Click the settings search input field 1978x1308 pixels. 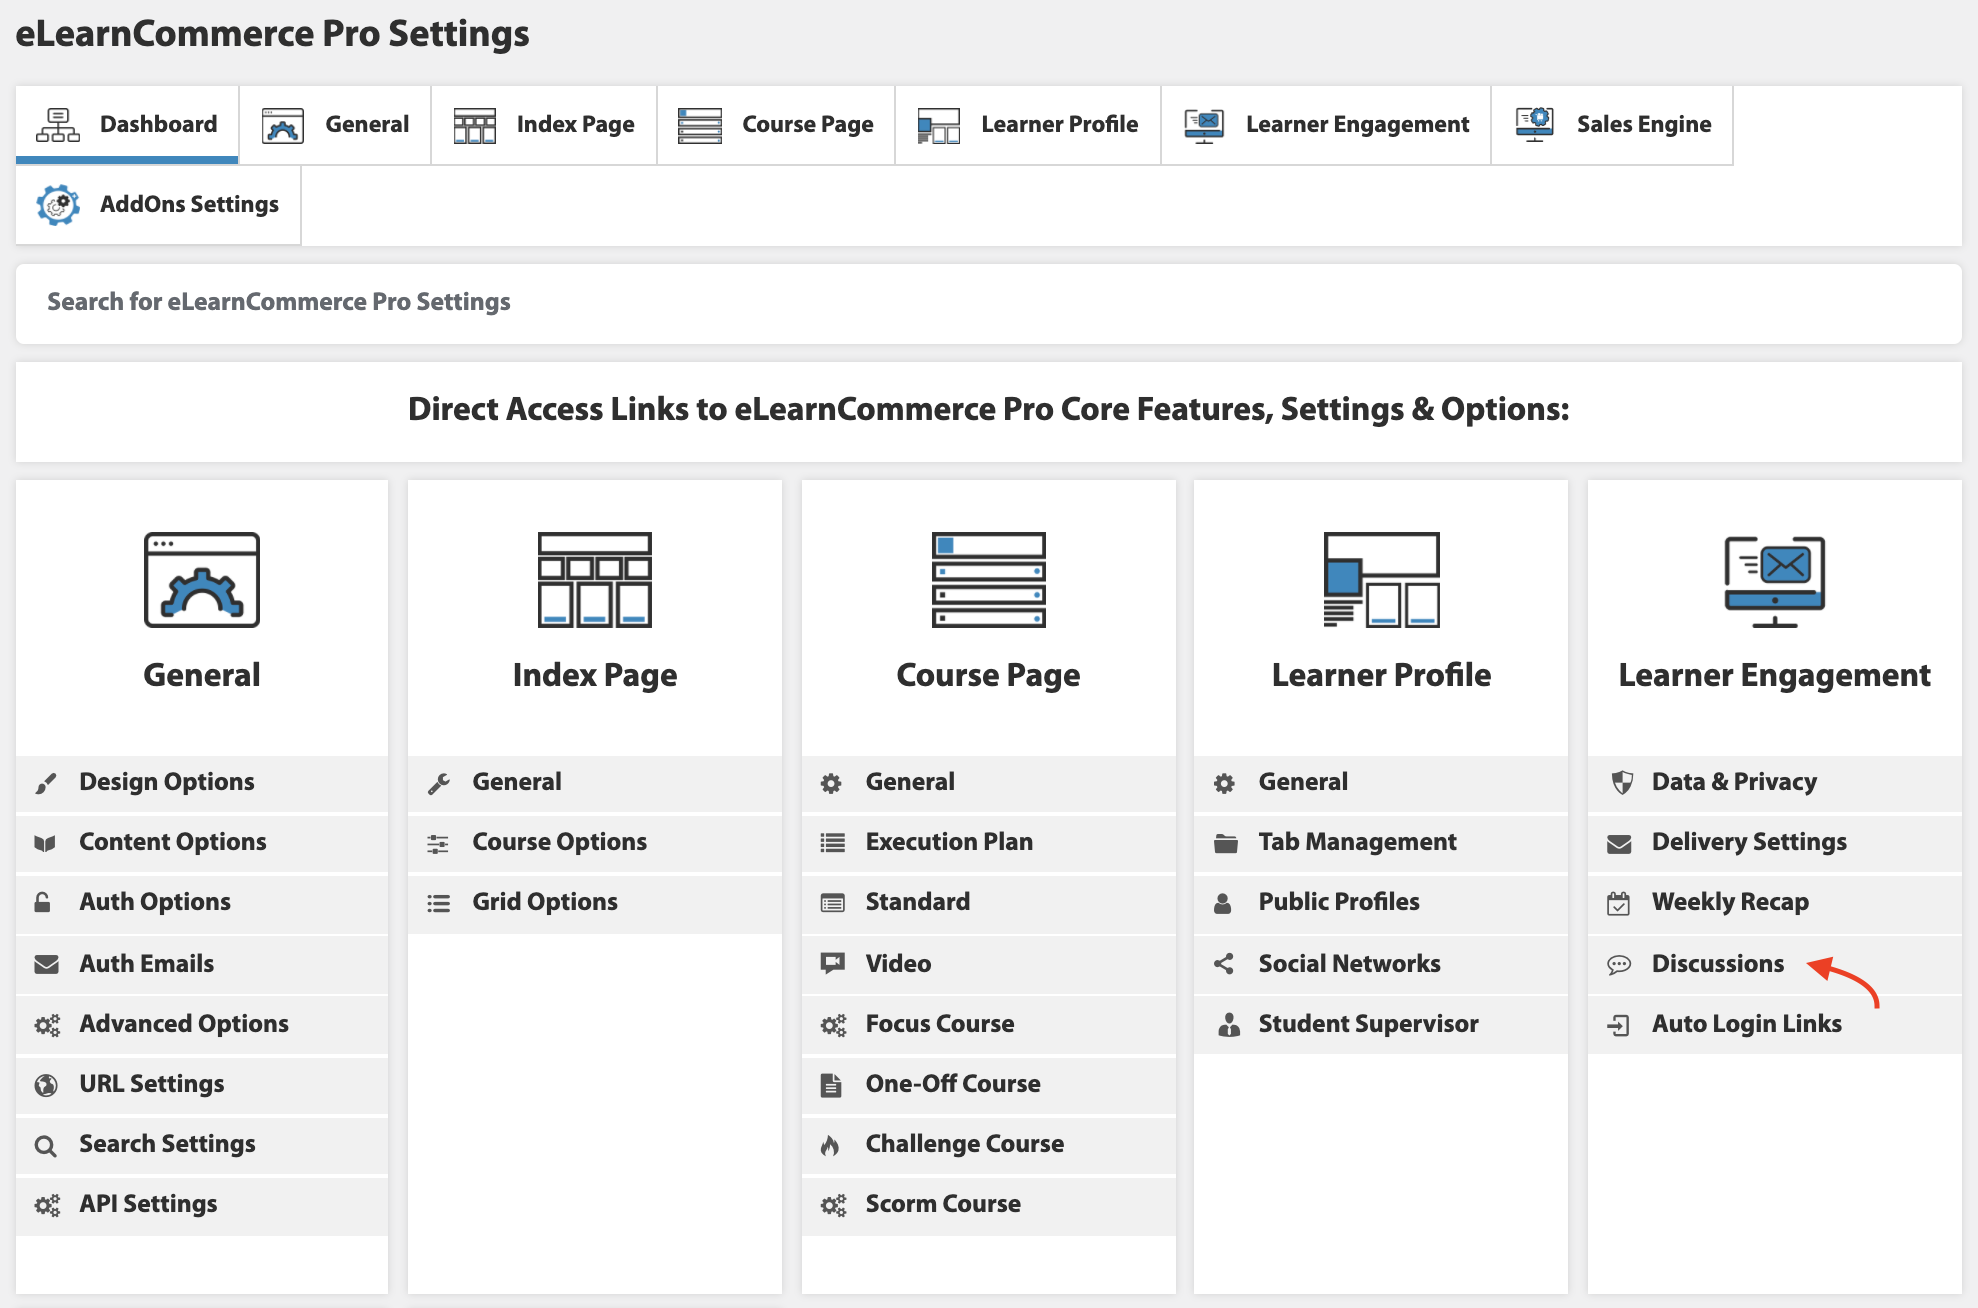click(988, 303)
